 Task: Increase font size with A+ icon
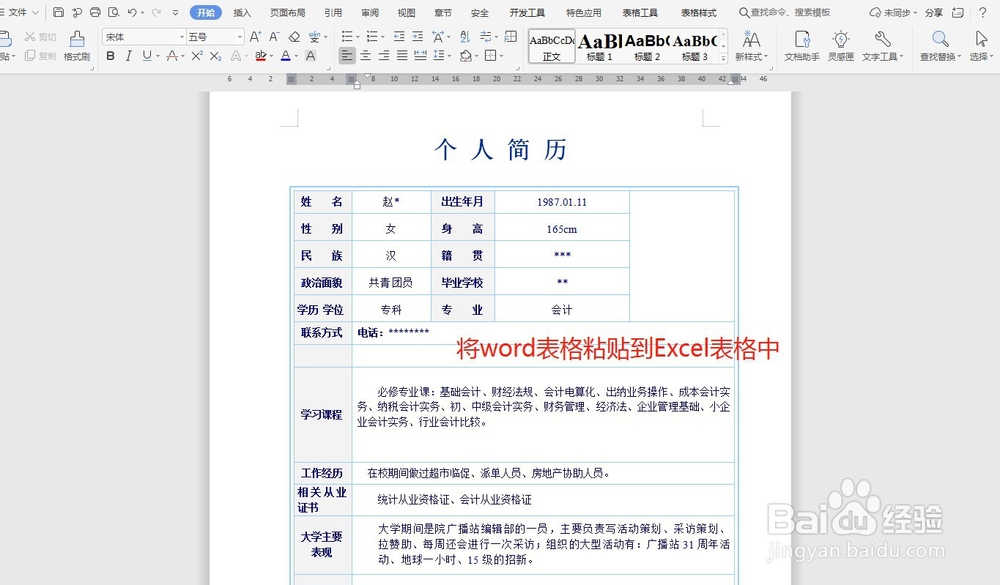[x=255, y=37]
